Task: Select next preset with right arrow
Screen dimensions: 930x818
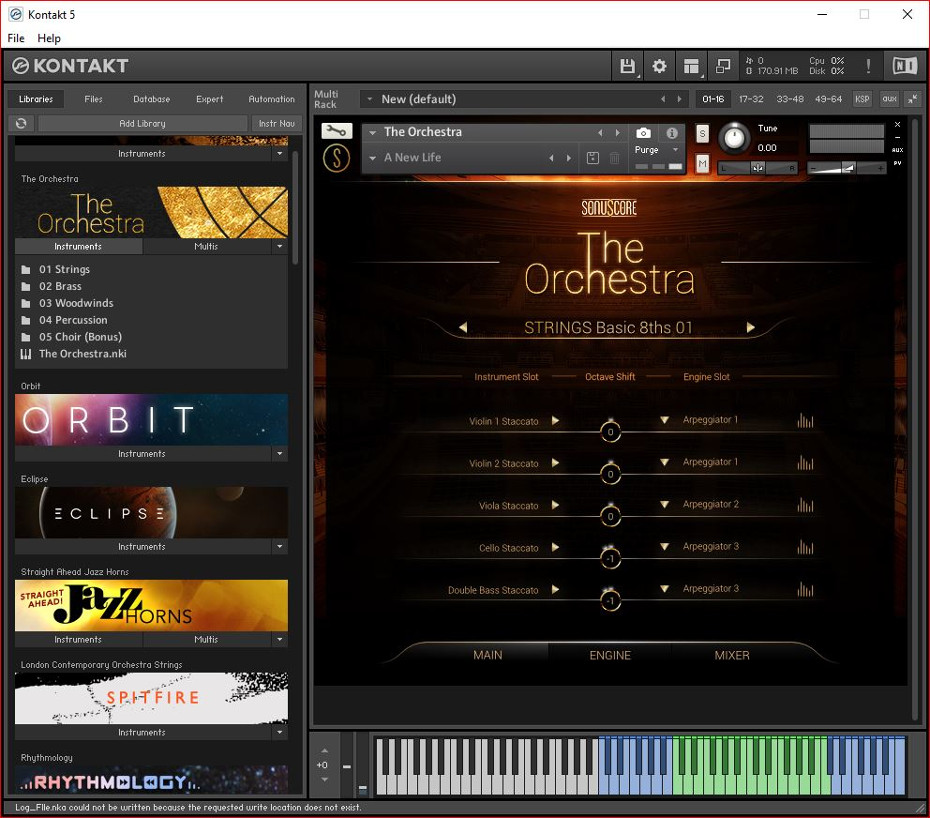Action: (x=750, y=327)
